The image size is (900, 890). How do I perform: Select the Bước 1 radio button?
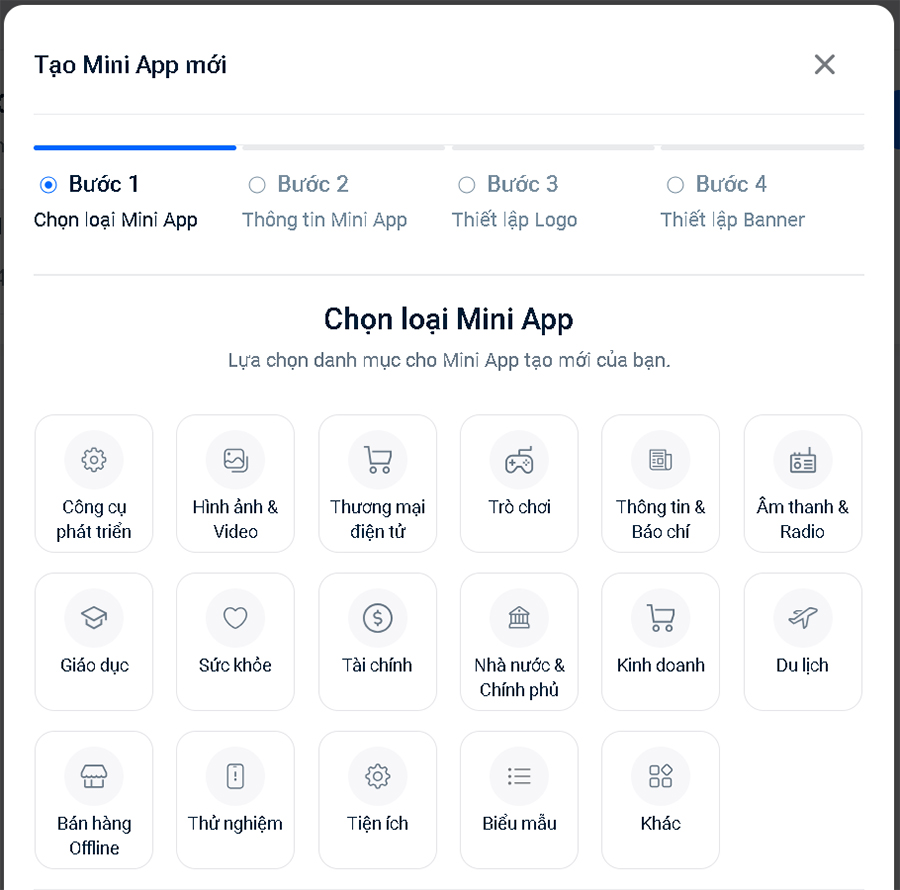click(x=48, y=185)
